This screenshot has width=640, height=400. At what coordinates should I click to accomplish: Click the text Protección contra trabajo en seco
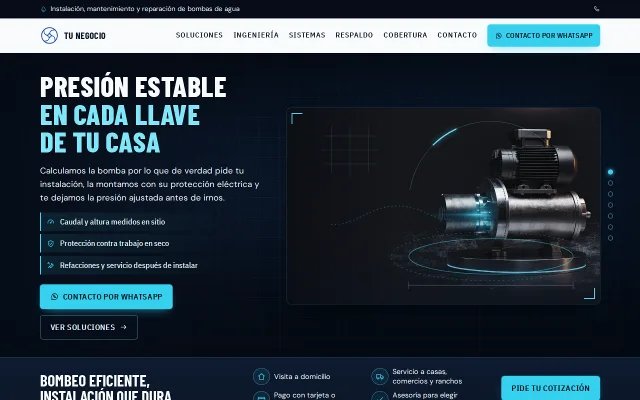[114, 244]
